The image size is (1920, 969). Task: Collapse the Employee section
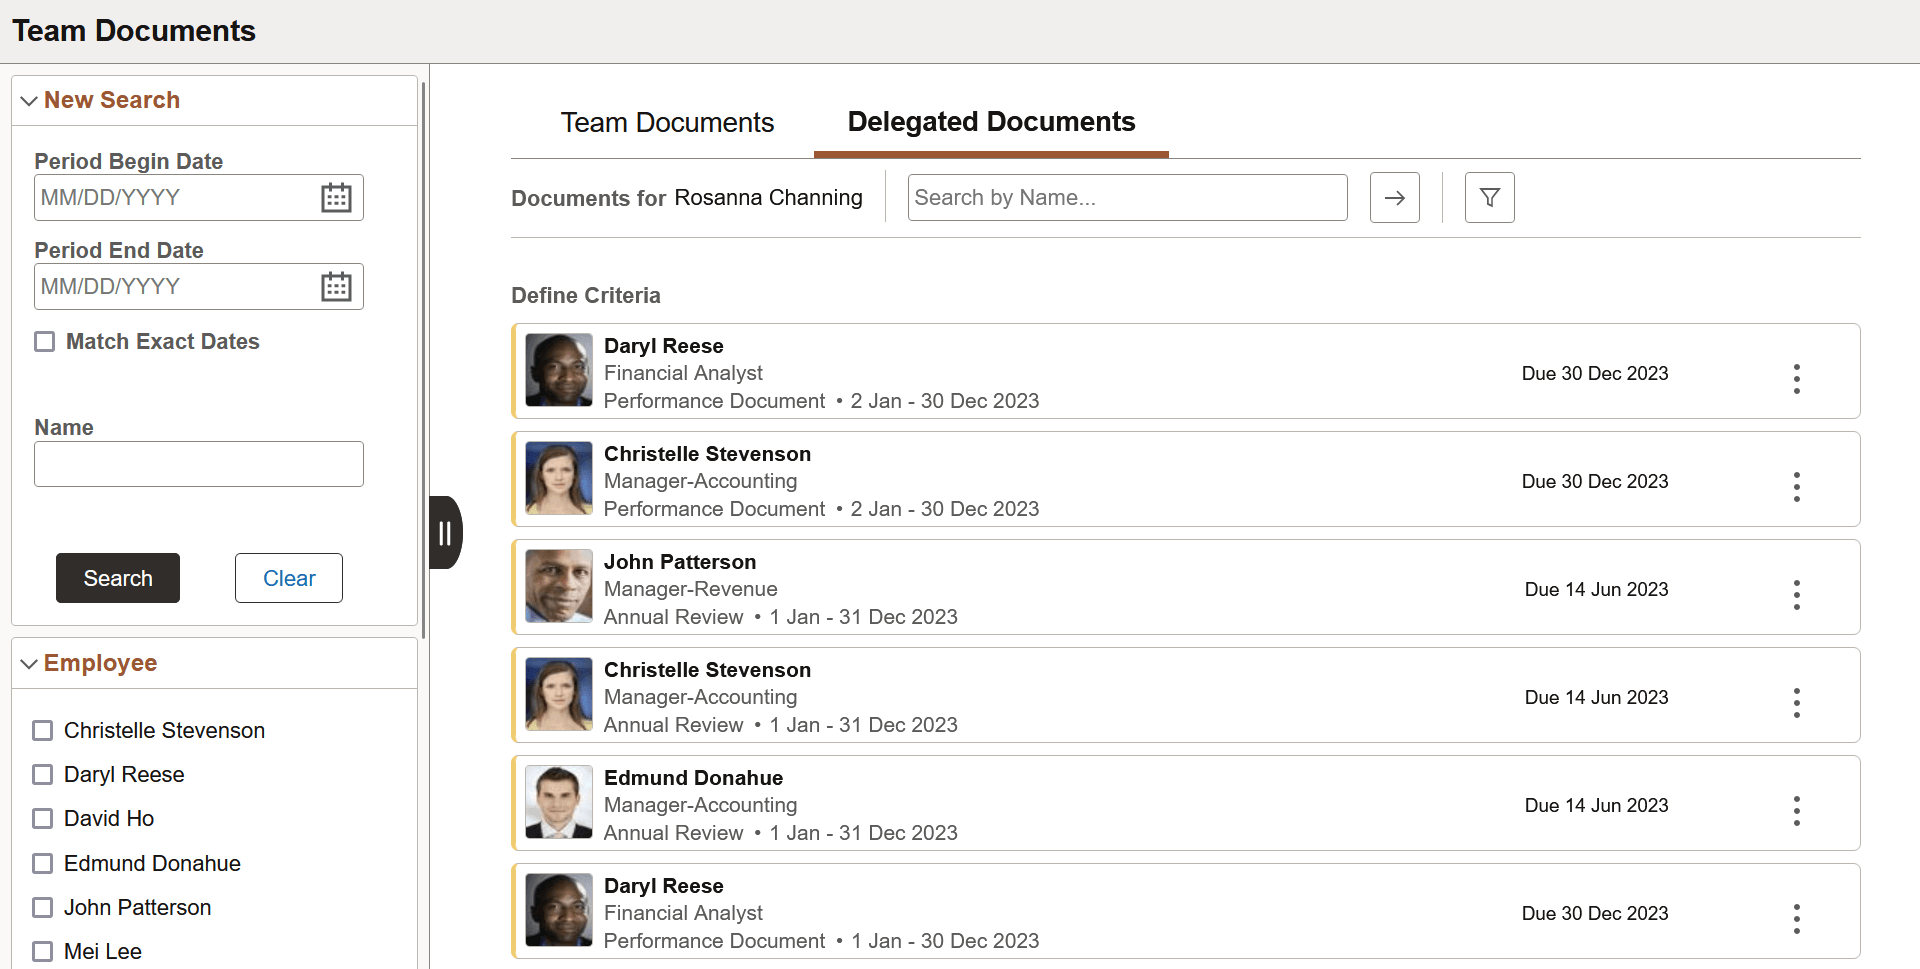(x=29, y=663)
